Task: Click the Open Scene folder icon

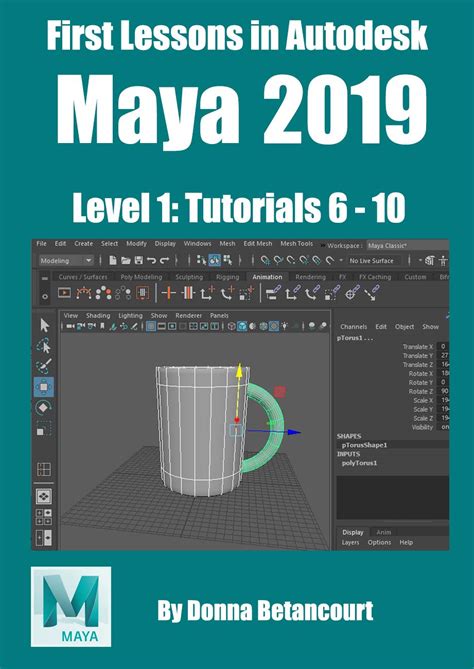Action: pos(125,260)
